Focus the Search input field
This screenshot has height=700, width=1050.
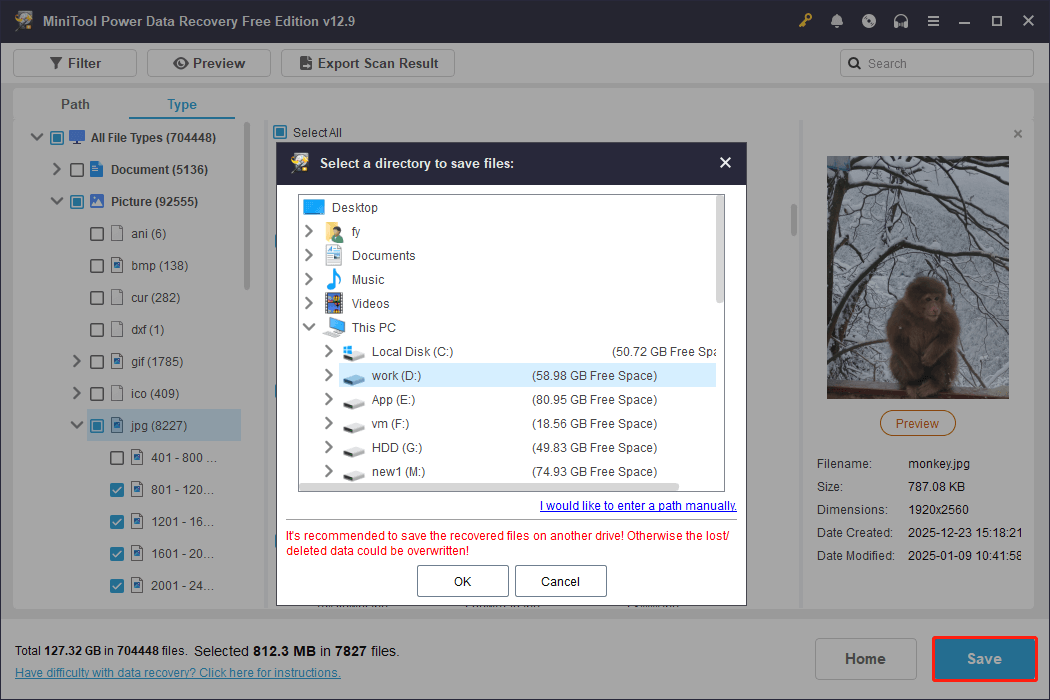click(x=937, y=63)
